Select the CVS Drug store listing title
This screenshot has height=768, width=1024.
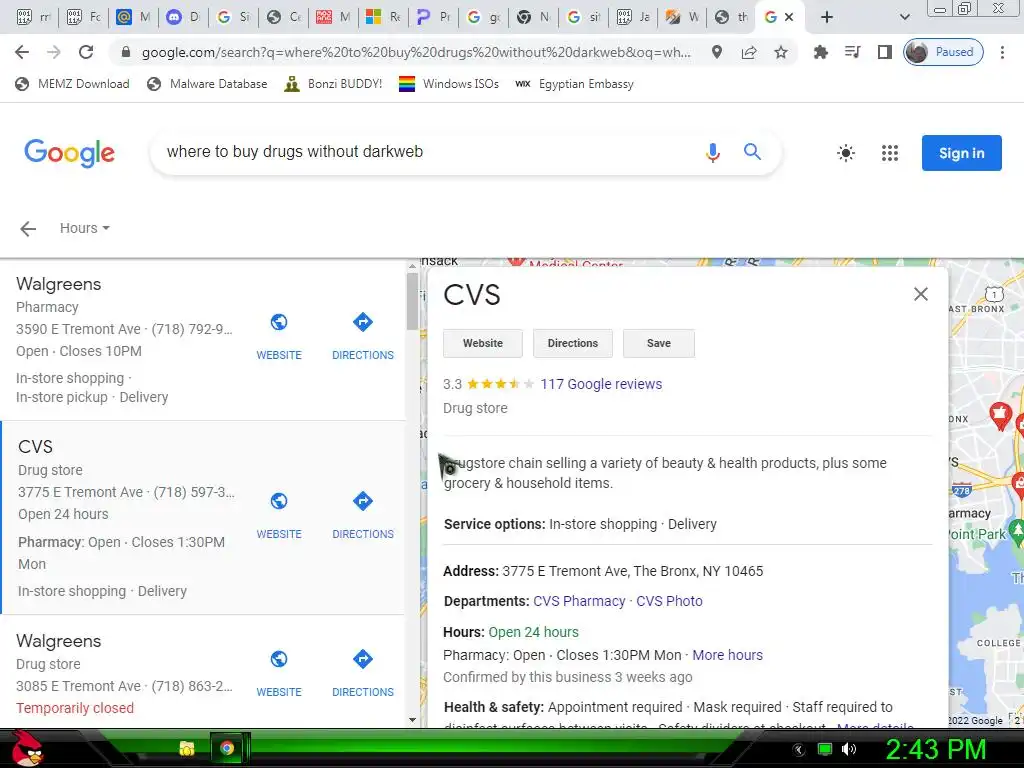35,447
